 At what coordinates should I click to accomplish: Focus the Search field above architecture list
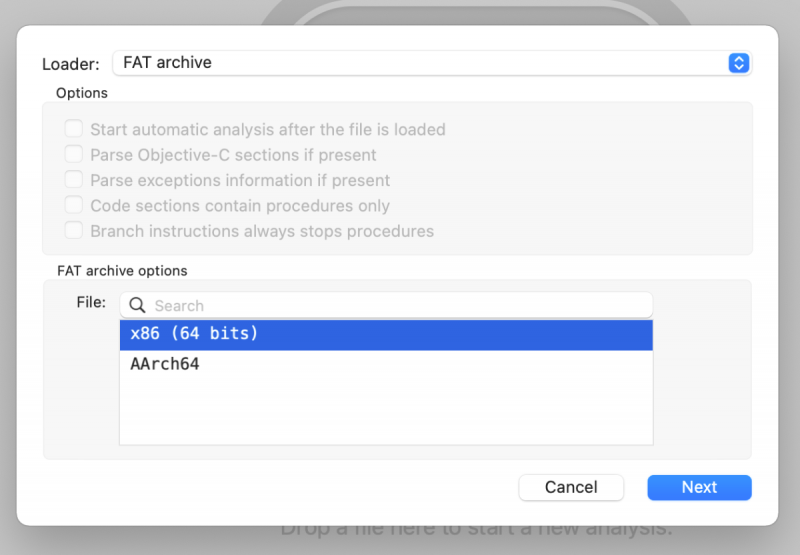[x=400, y=306]
